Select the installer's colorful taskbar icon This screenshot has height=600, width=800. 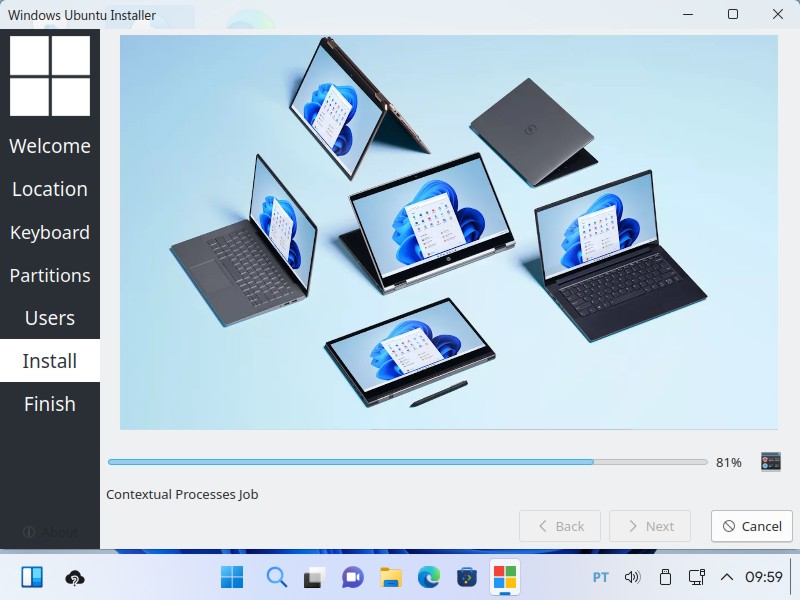click(505, 578)
